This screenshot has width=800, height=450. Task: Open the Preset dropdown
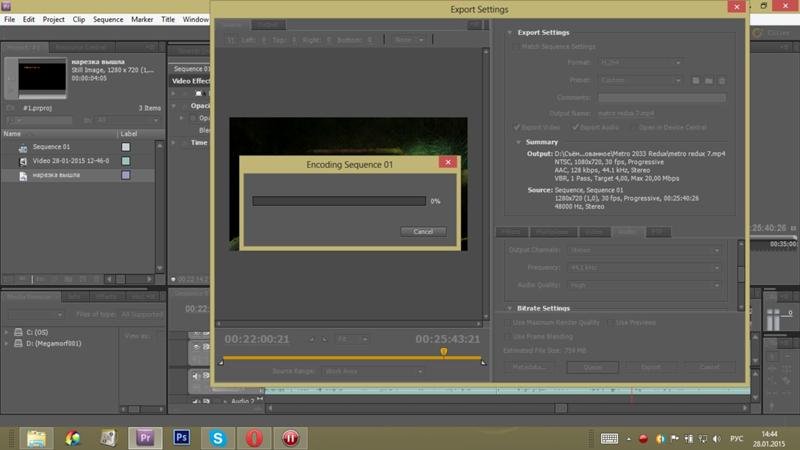pyautogui.click(x=640, y=80)
